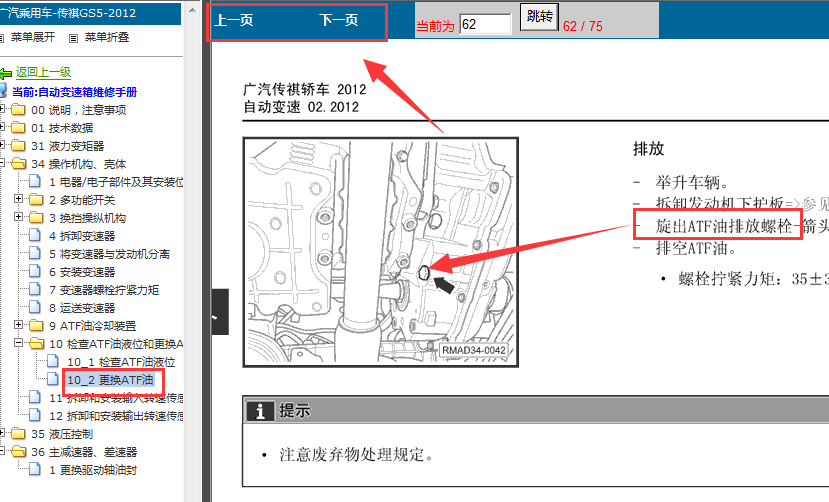Image resolution: width=829 pixels, height=502 pixels.
Task: Click folder icon of 2 多功能开关
Action: tap(36, 199)
